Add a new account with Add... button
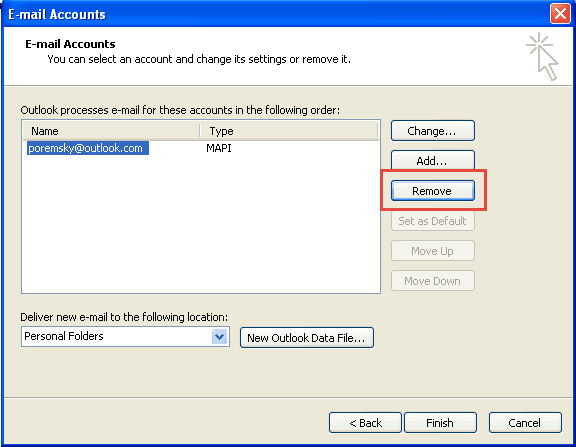This screenshot has width=576, height=447. point(433,161)
